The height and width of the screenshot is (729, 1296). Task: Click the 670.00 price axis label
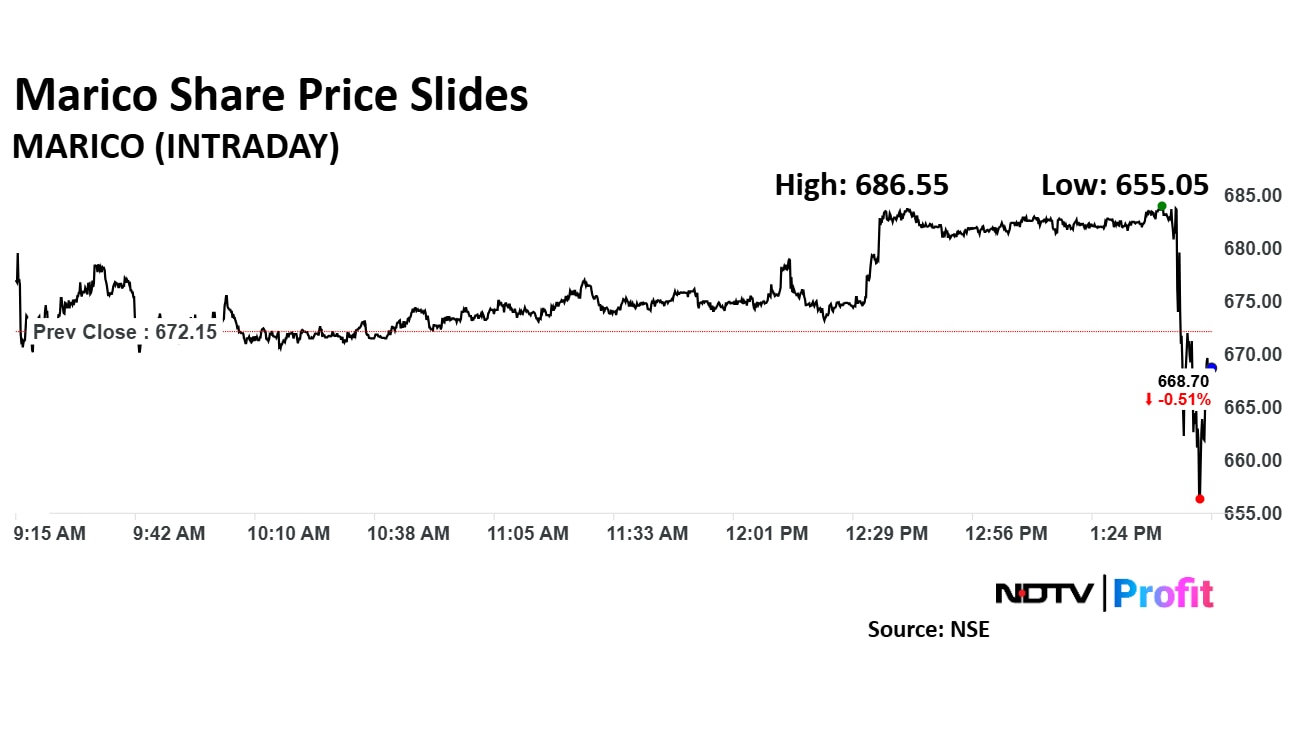(x=1253, y=354)
